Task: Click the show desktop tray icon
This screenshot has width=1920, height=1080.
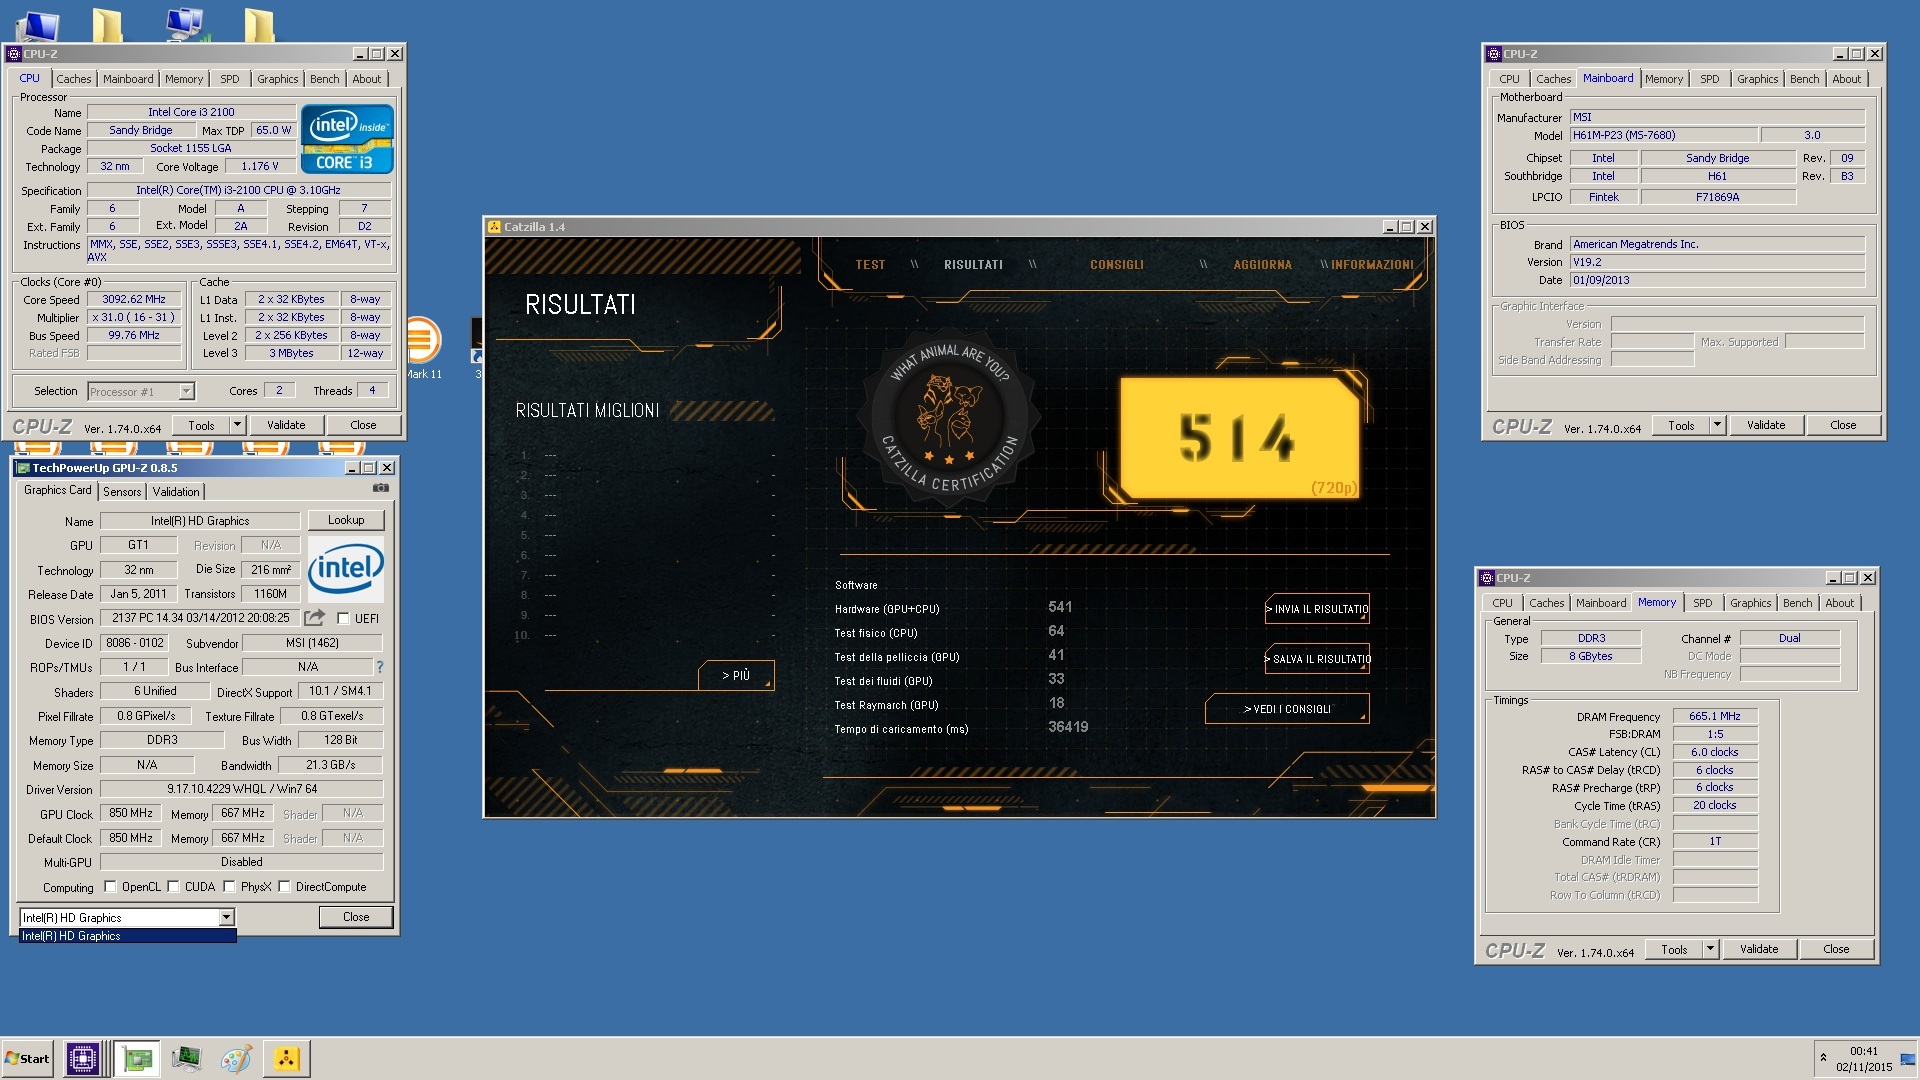Action: [x=1910, y=1057]
